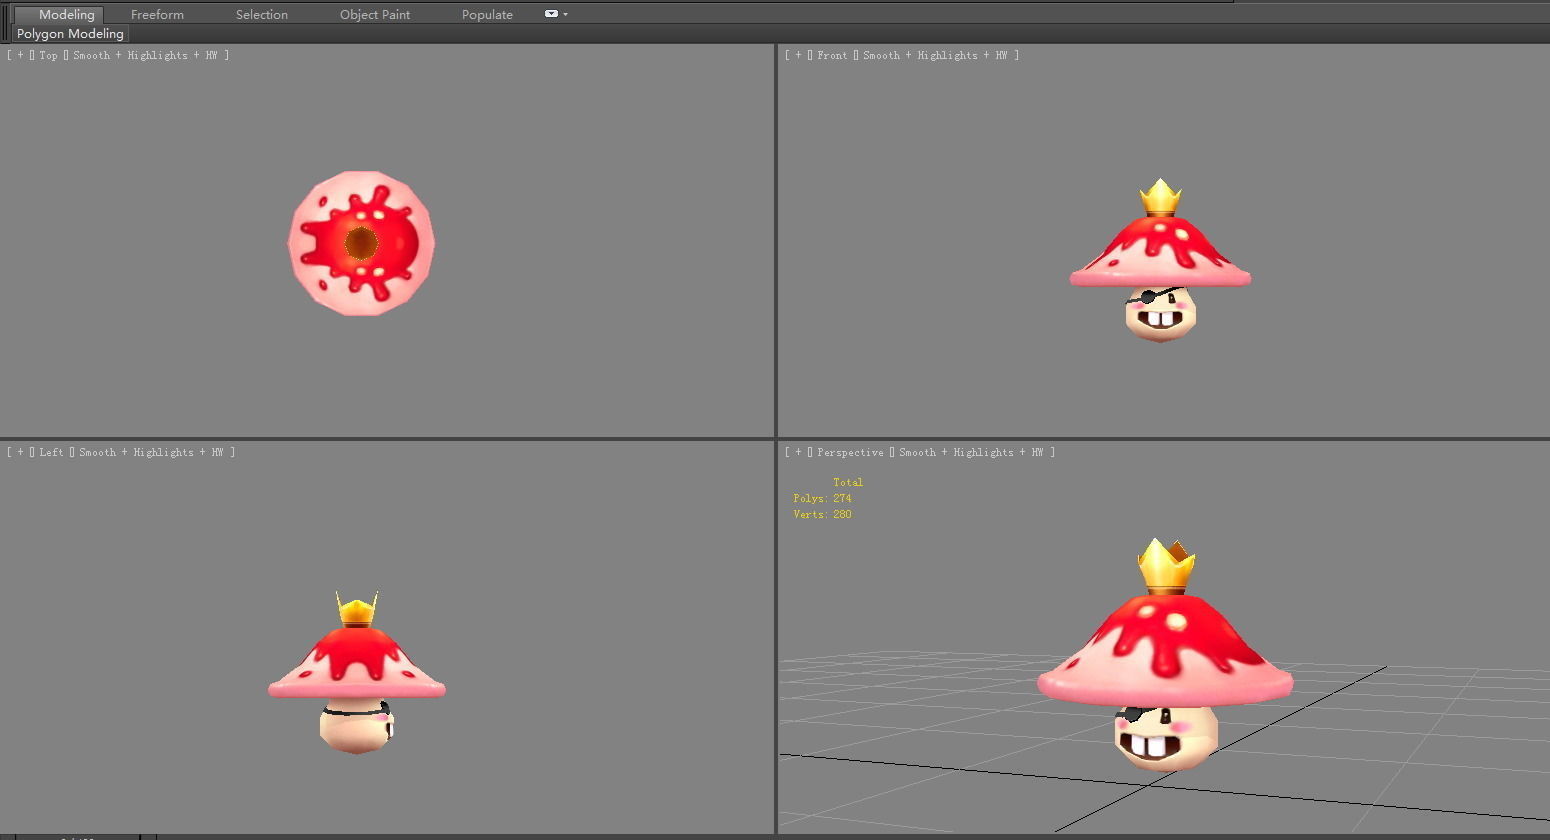Expand the Polygon Modeling panel

(70, 33)
